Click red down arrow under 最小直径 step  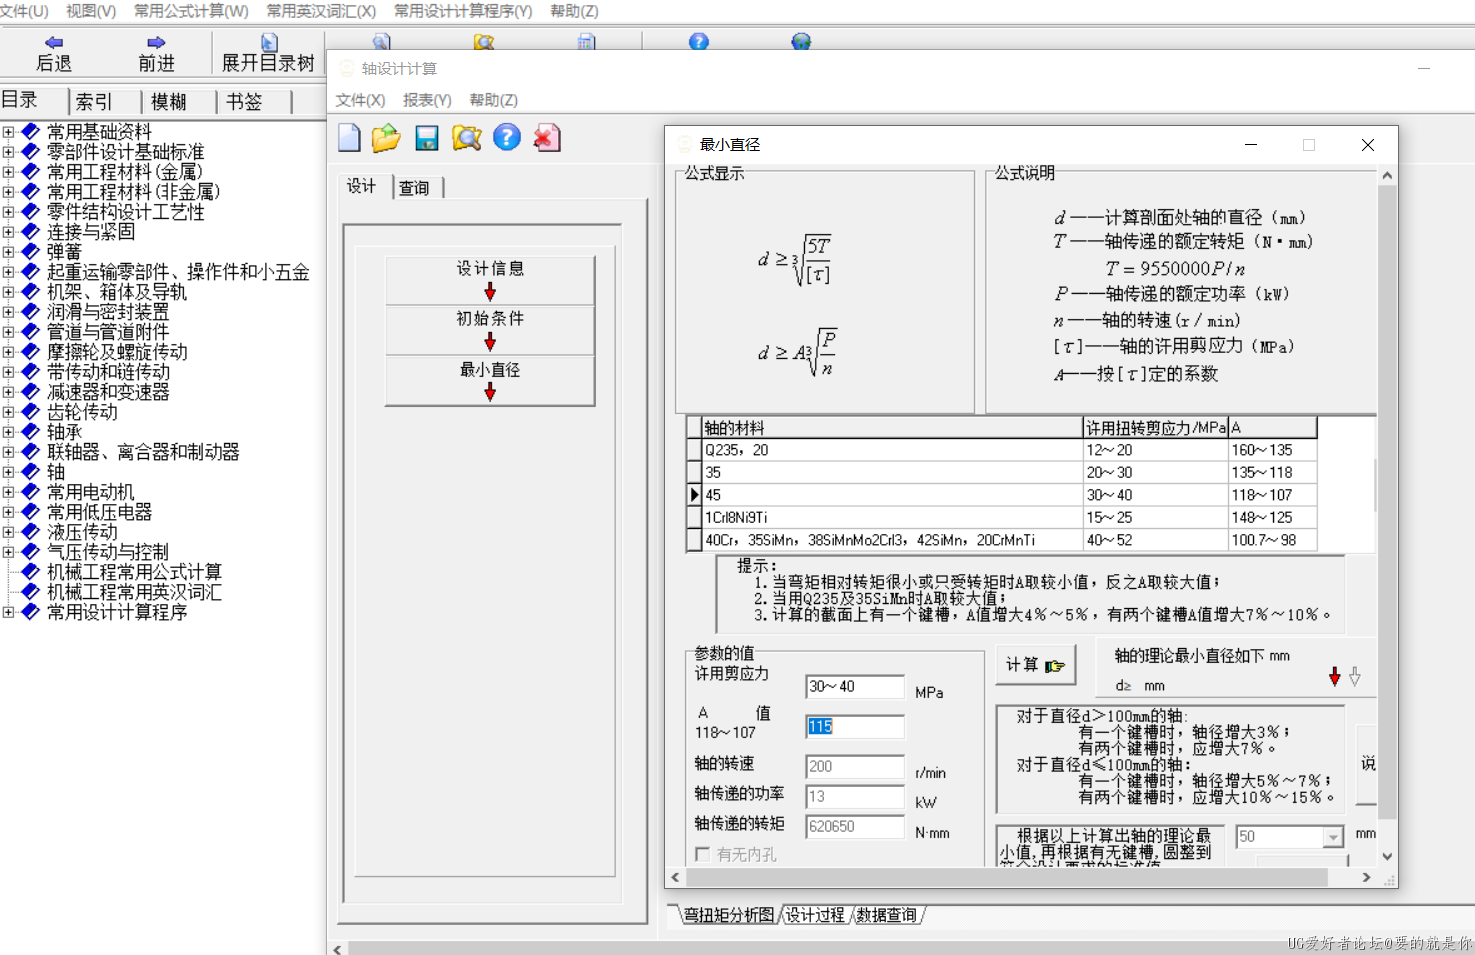[490, 392]
